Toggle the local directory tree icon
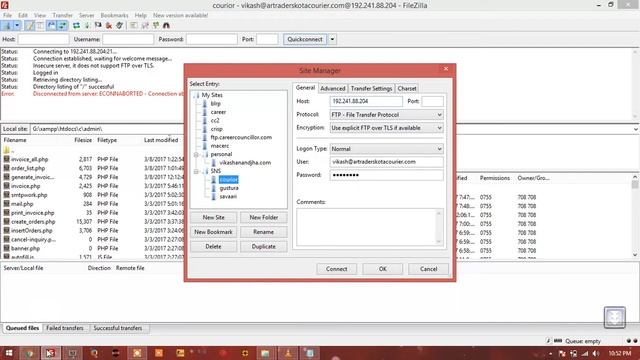Screen dimensions: 640x360 [x=40, y=26]
